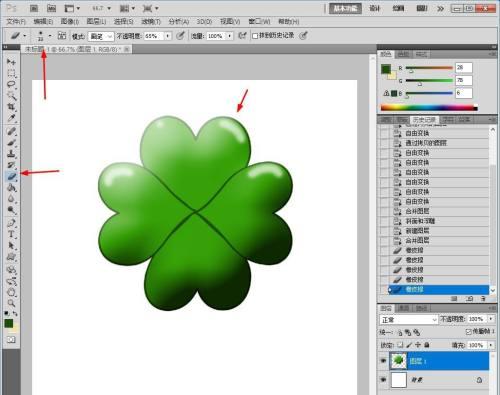Toggle the 传播帧 1 checkbox
Image resolution: width=500 pixels, height=395 pixels.
(x=468, y=332)
